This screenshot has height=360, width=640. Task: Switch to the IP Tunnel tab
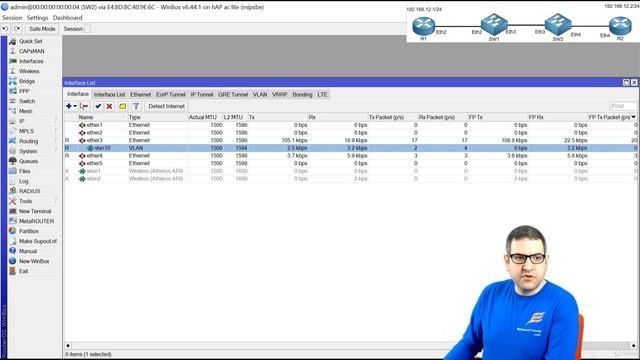(x=202, y=94)
